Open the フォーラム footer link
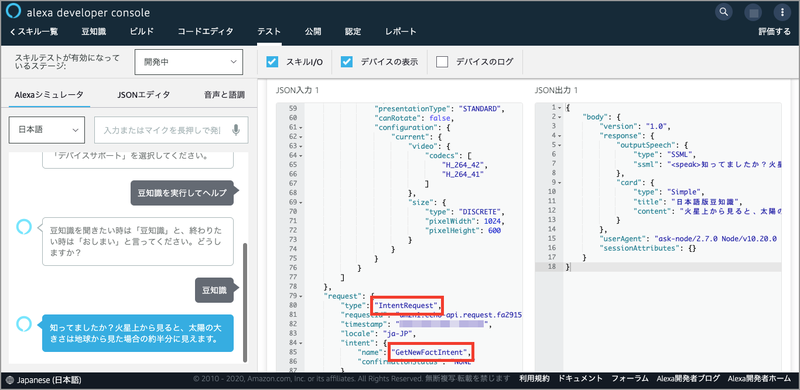This screenshot has width=800, height=390. [x=630, y=379]
